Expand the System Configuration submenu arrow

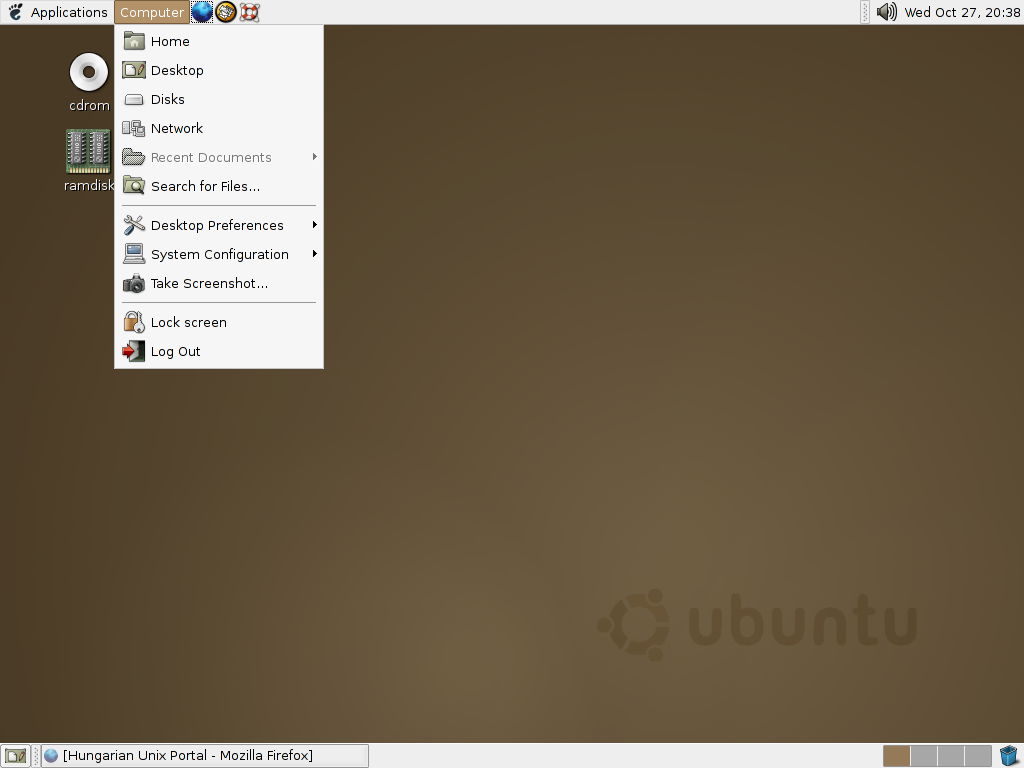[314, 253]
